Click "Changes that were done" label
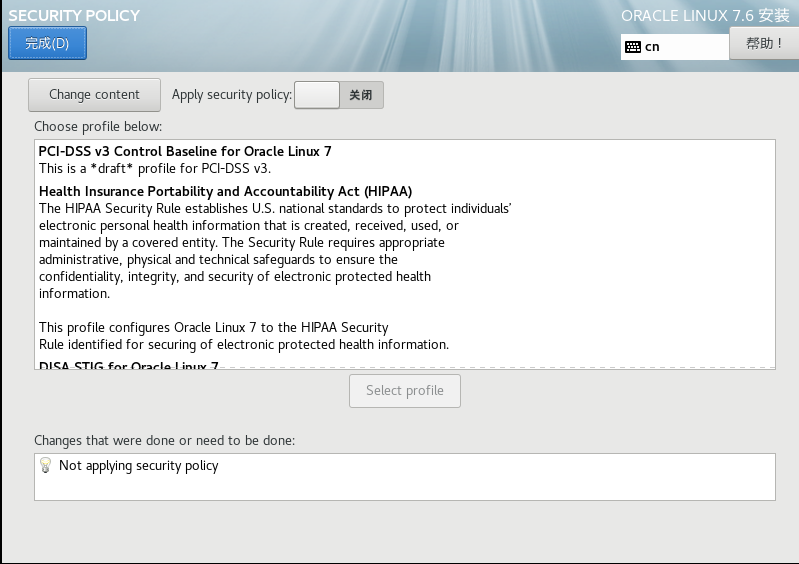This screenshot has height=564, width=799. pyautogui.click(x=164, y=440)
